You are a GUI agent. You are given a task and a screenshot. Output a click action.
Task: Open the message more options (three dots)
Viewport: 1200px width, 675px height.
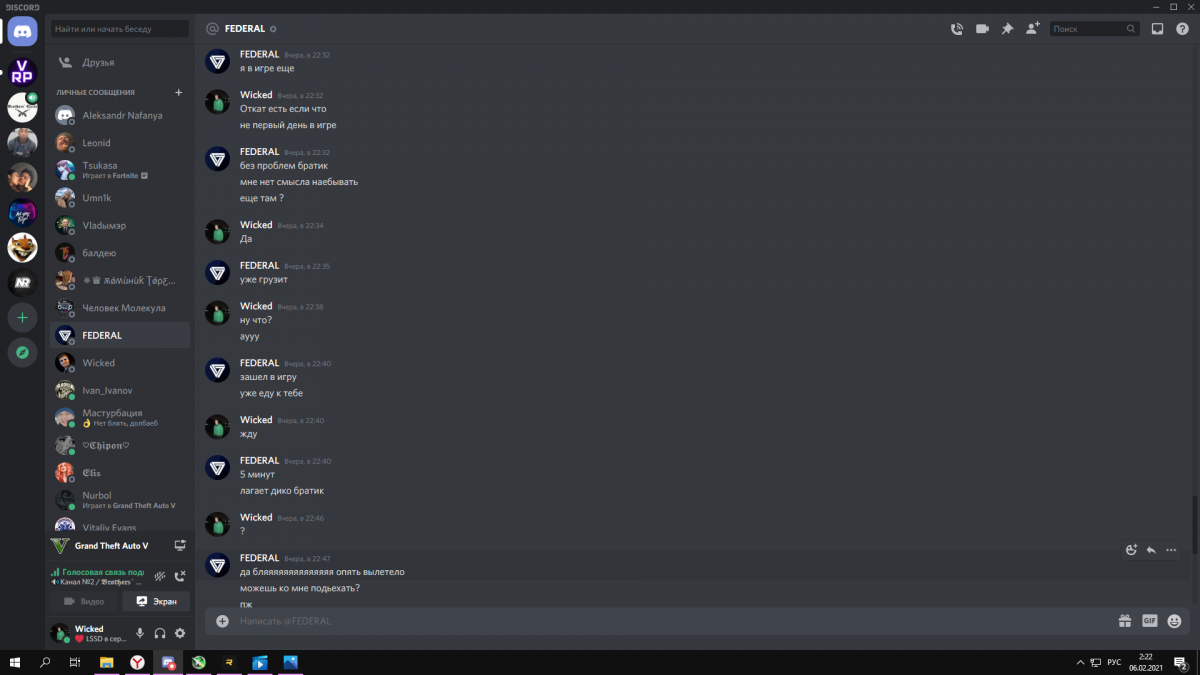[x=1171, y=550]
